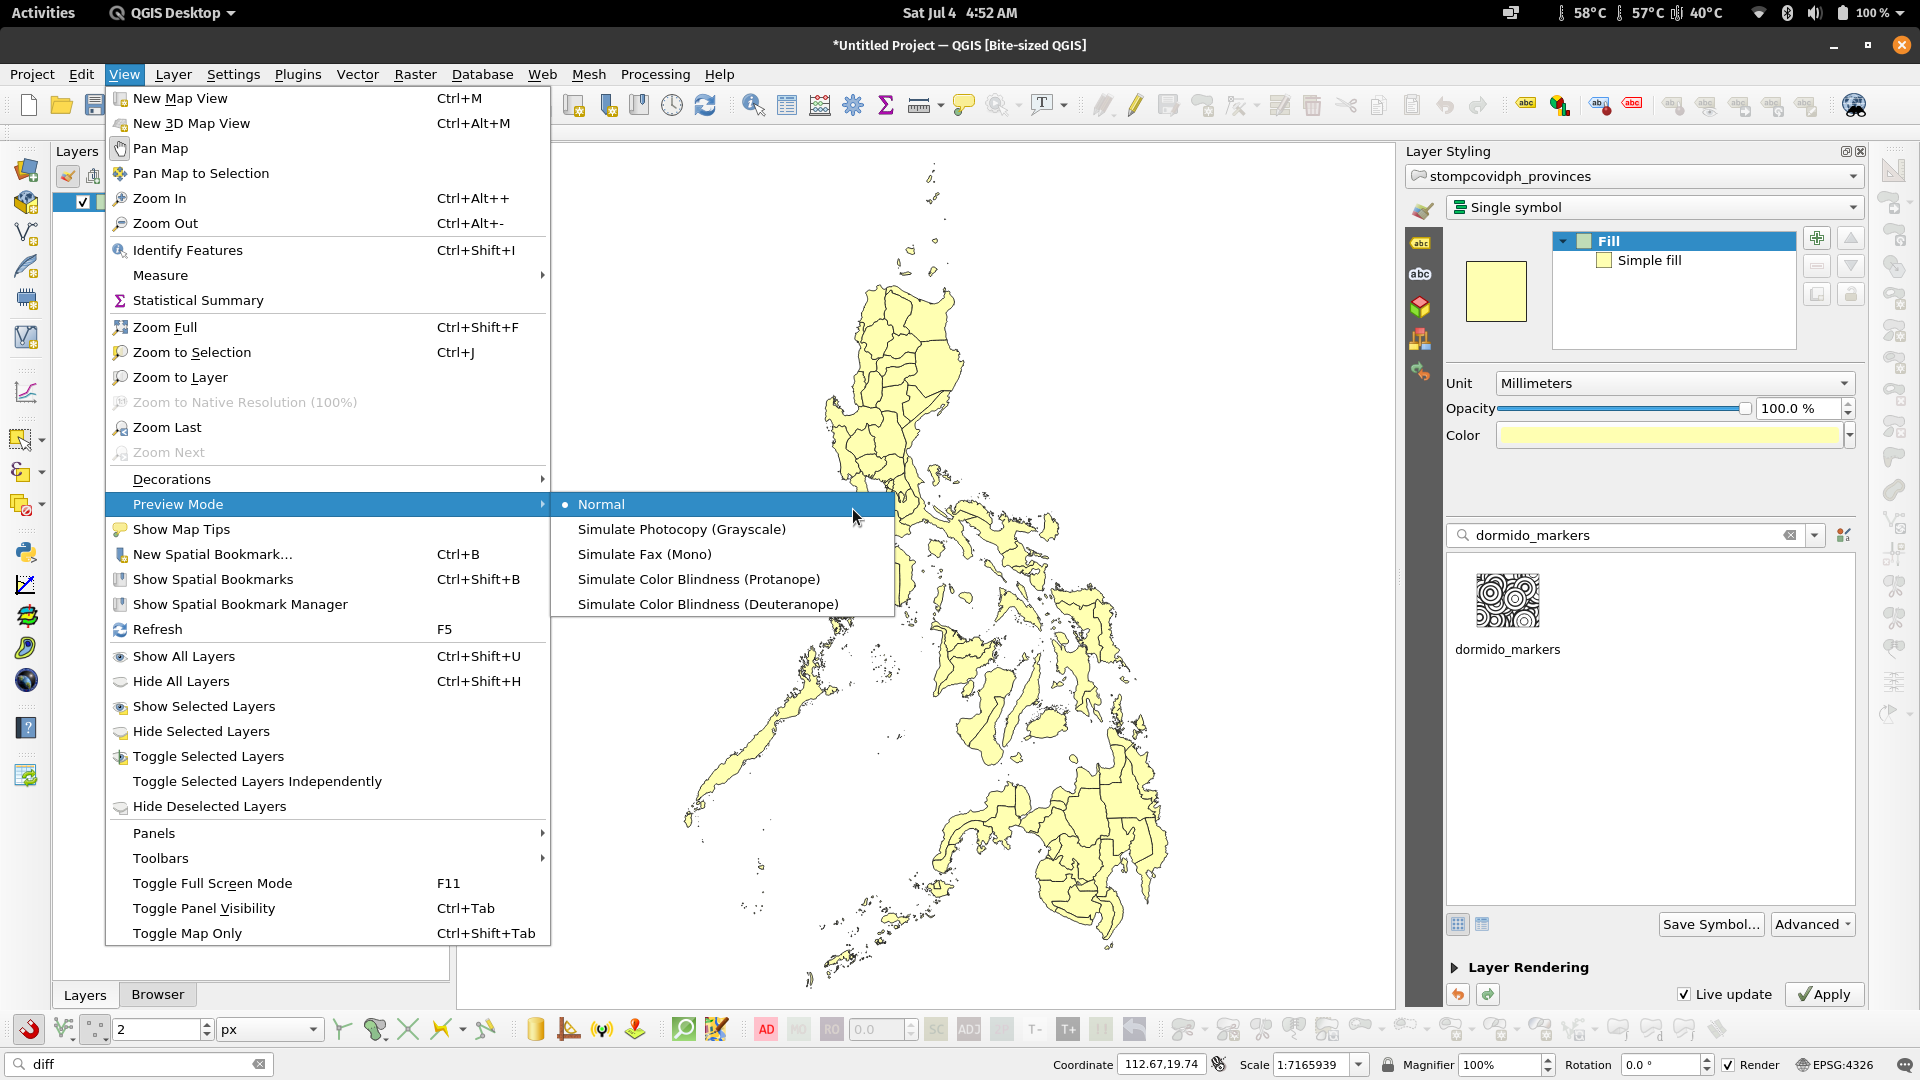Click the Identify Features toolbar icon

753,105
